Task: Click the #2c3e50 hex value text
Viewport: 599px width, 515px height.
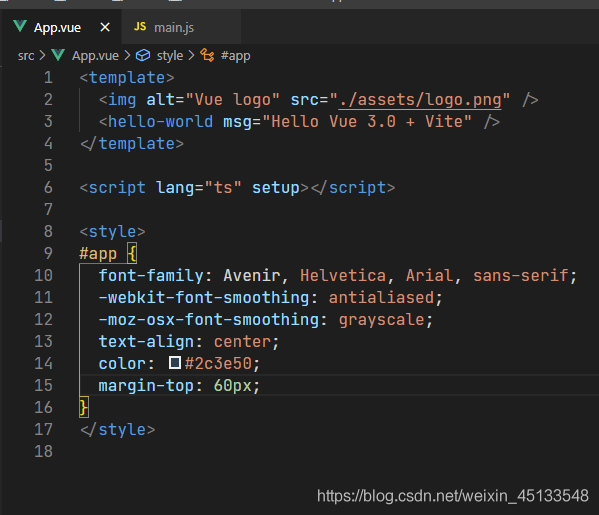Action: [218, 363]
